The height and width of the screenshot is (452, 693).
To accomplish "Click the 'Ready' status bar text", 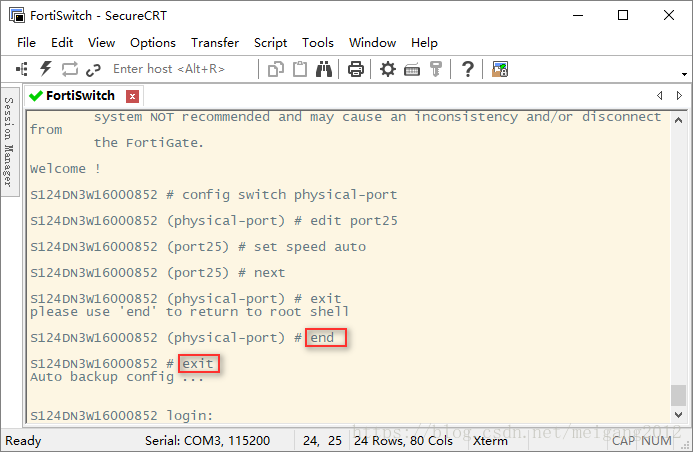I will (x=23, y=441).
